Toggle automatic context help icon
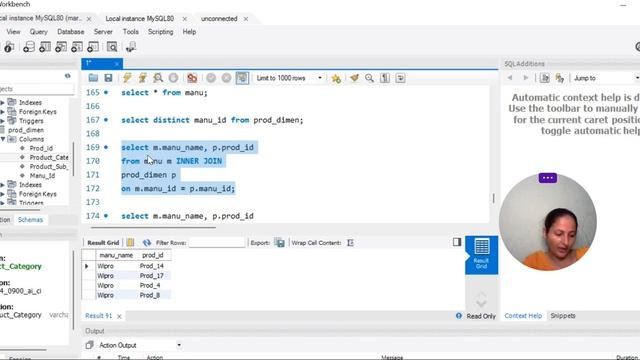 tap(560, 78)
